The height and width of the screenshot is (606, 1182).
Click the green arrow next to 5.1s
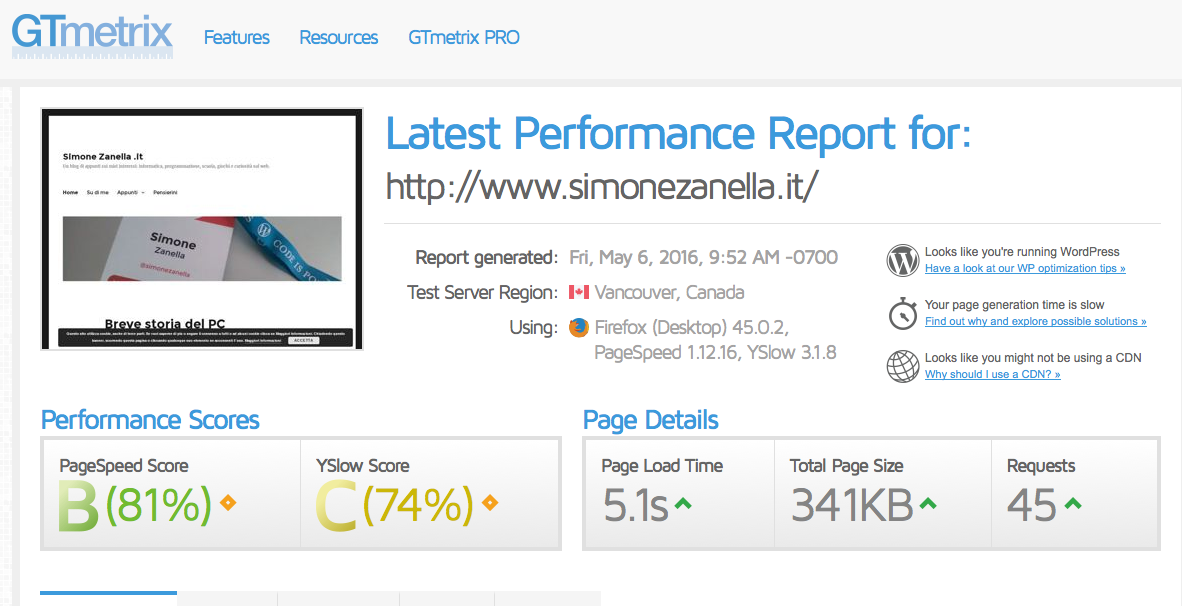coord(682,503)
